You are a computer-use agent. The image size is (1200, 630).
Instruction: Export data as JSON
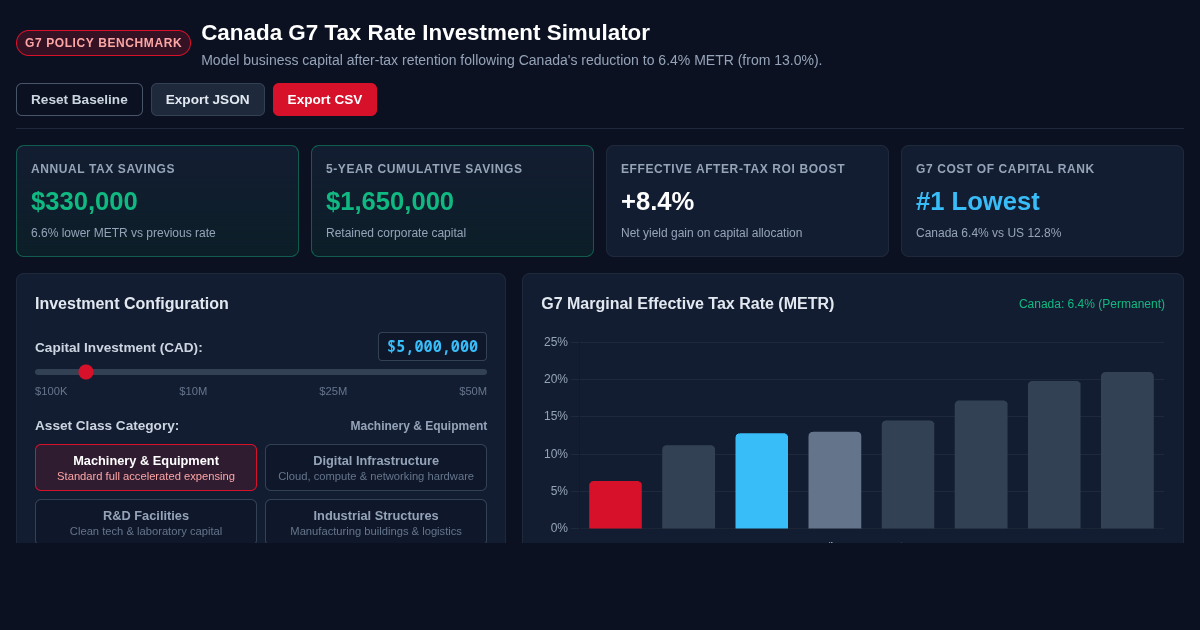click(208, 99)
